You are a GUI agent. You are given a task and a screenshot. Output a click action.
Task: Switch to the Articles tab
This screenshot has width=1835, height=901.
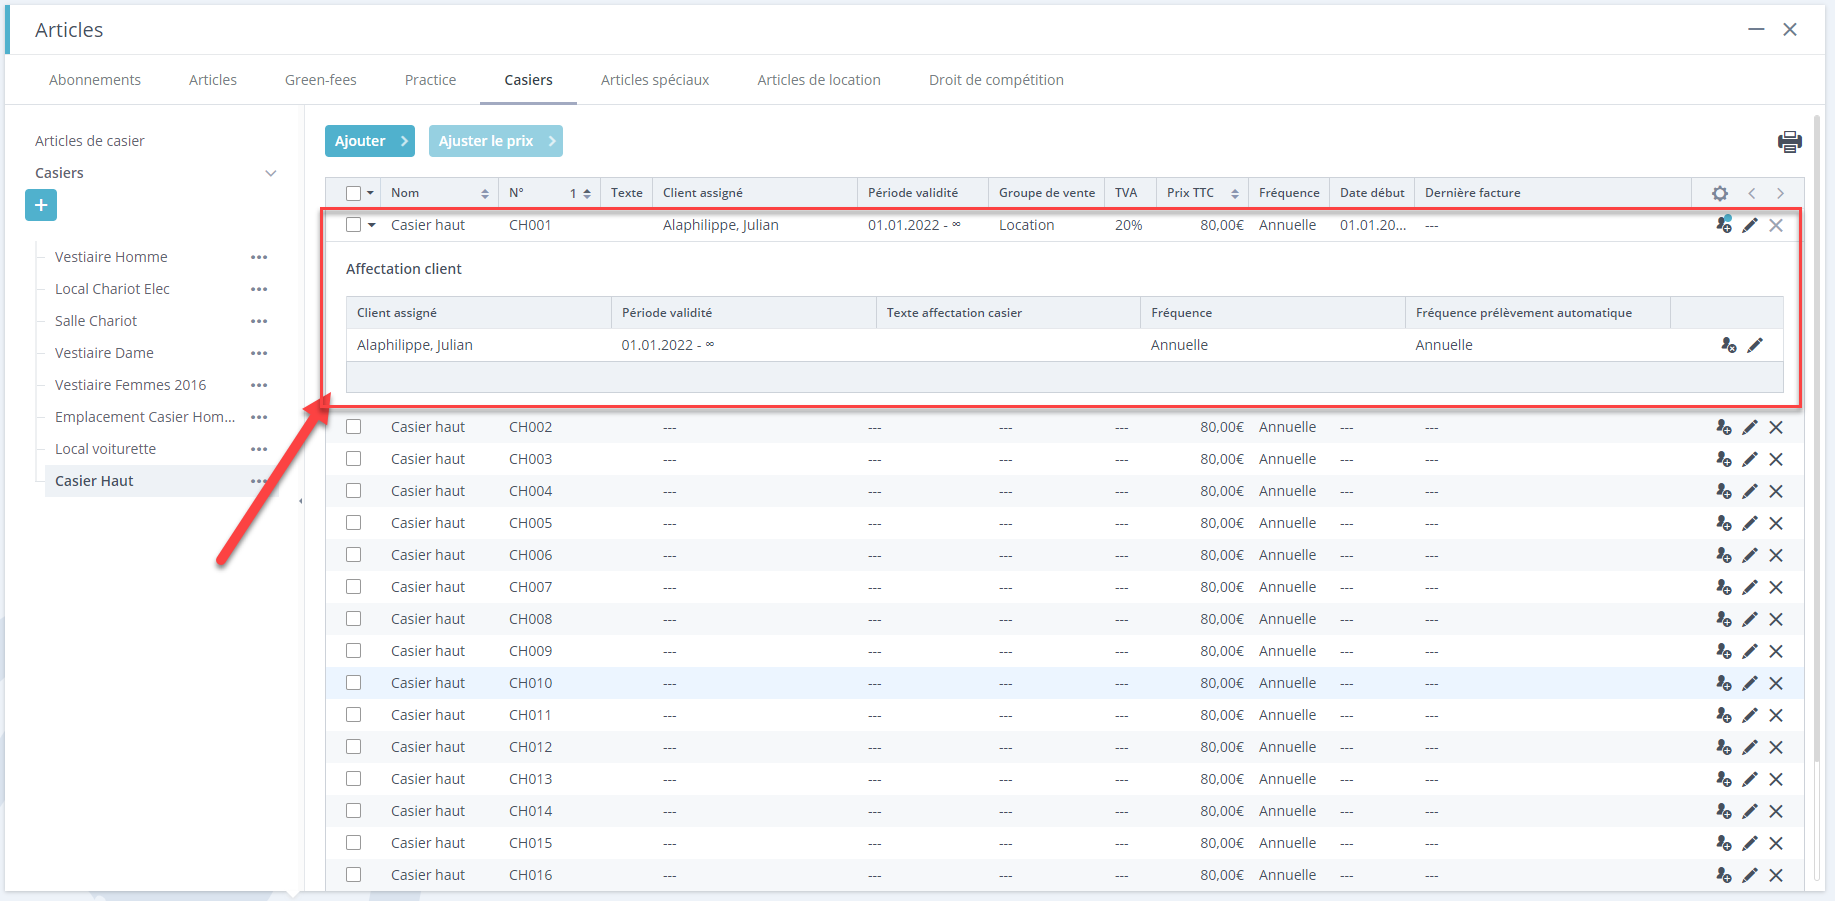[x=213, y=80]
